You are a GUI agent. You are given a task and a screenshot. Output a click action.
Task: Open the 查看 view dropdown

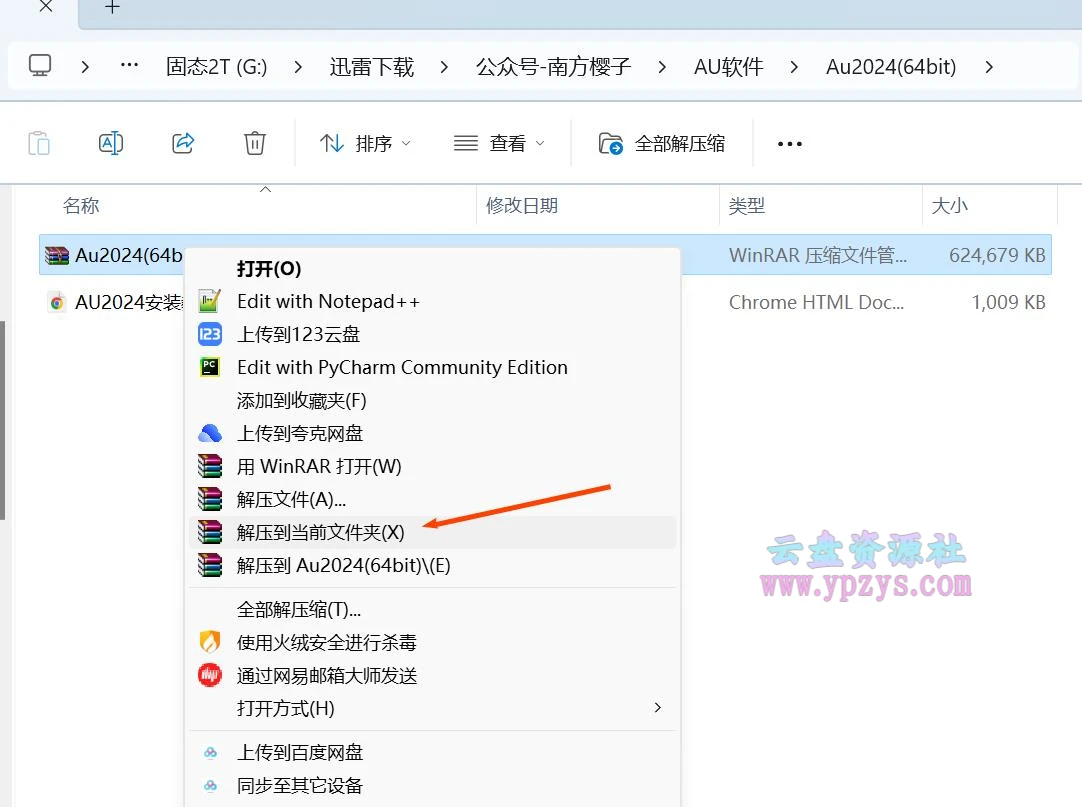pos(499,144)
